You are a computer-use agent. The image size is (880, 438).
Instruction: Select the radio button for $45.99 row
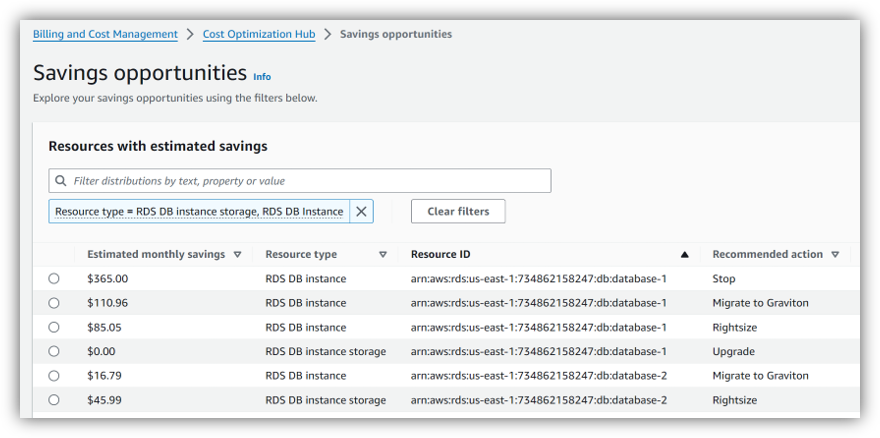click(53, 400)
